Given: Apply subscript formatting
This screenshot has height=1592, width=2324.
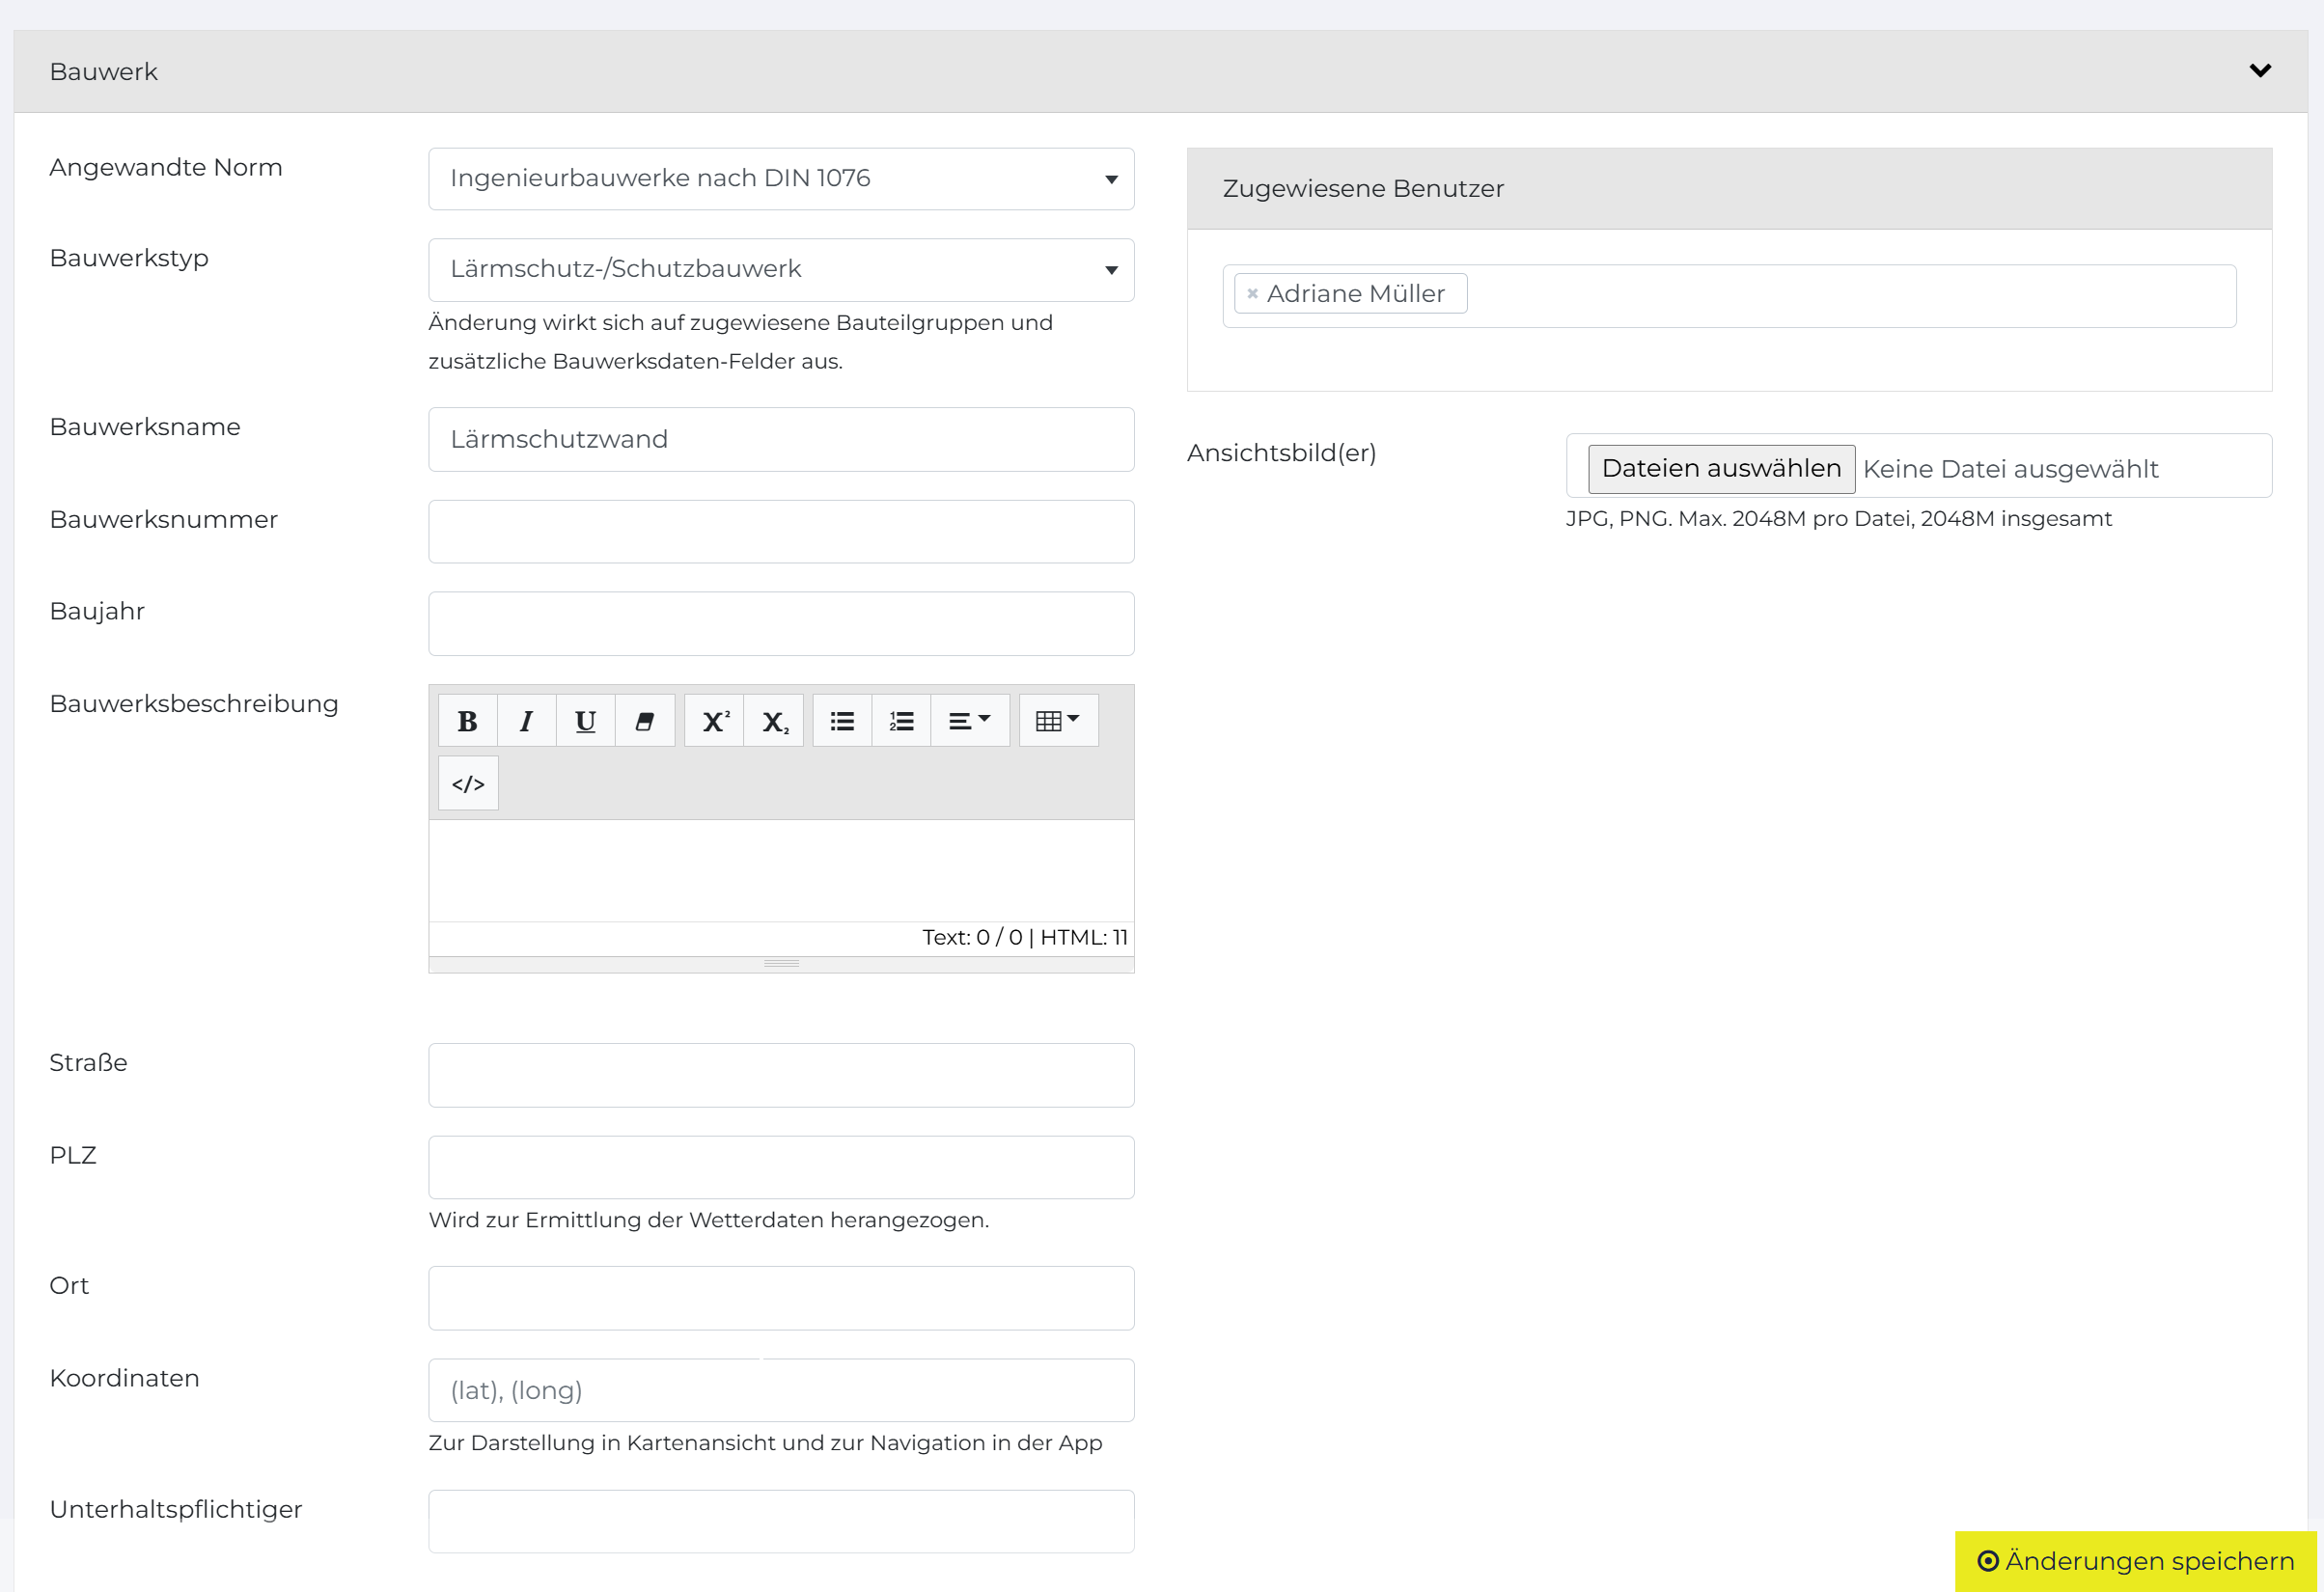Looking at the screenshot, I should (x=774, y=721).
